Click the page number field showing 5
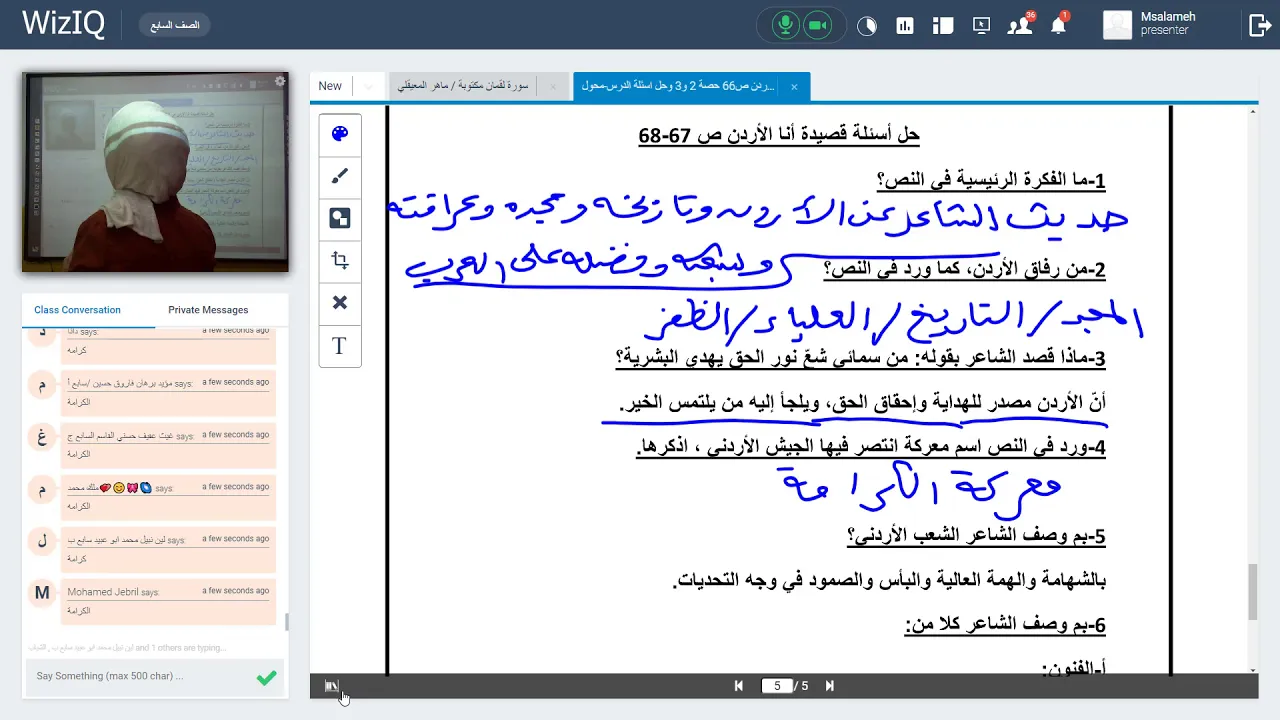This screenshot has width=1280, height=720. (777, 686)
